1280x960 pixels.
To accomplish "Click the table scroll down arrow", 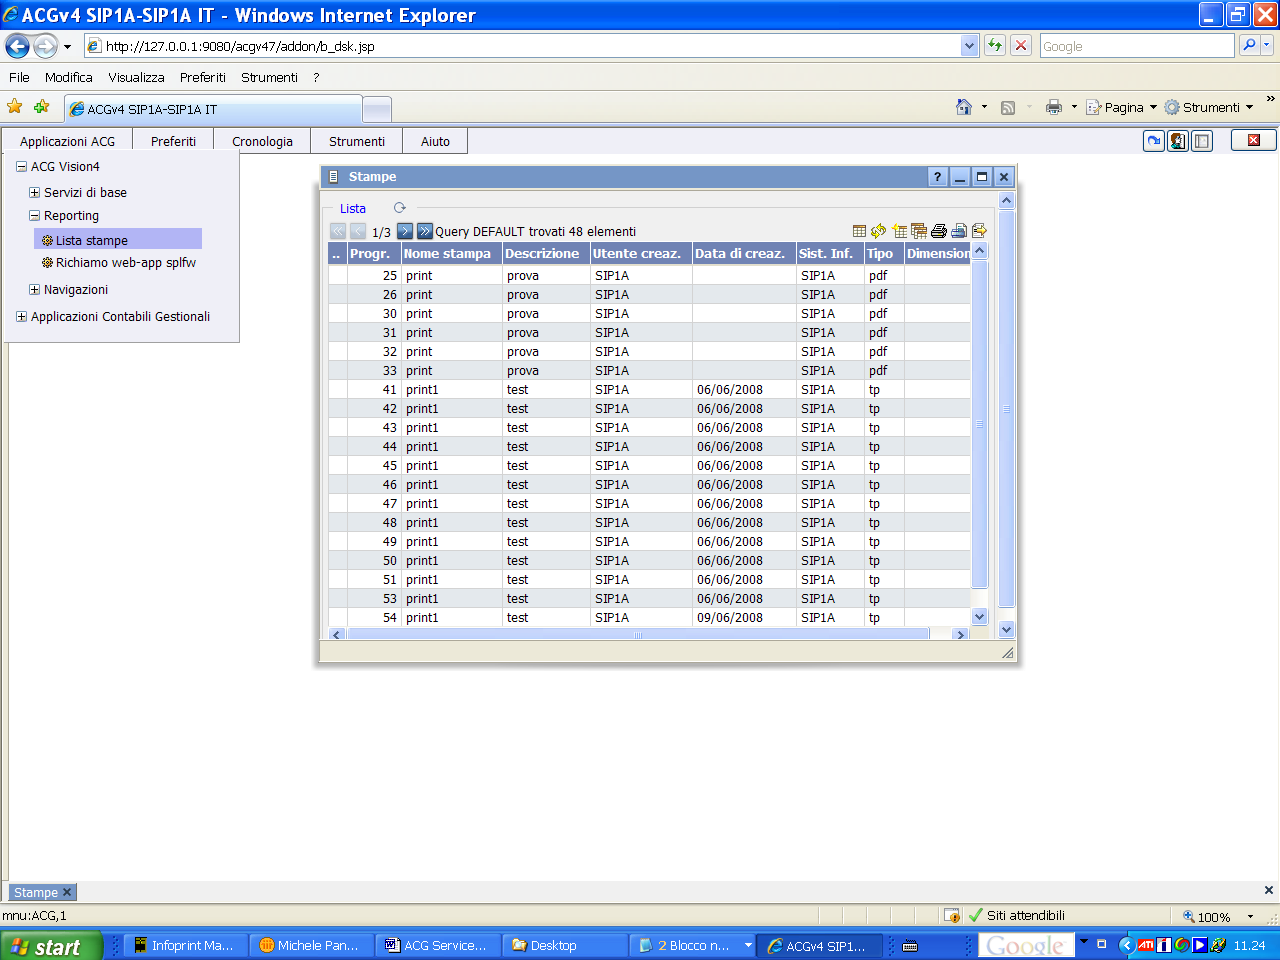I will pos(979,617).
